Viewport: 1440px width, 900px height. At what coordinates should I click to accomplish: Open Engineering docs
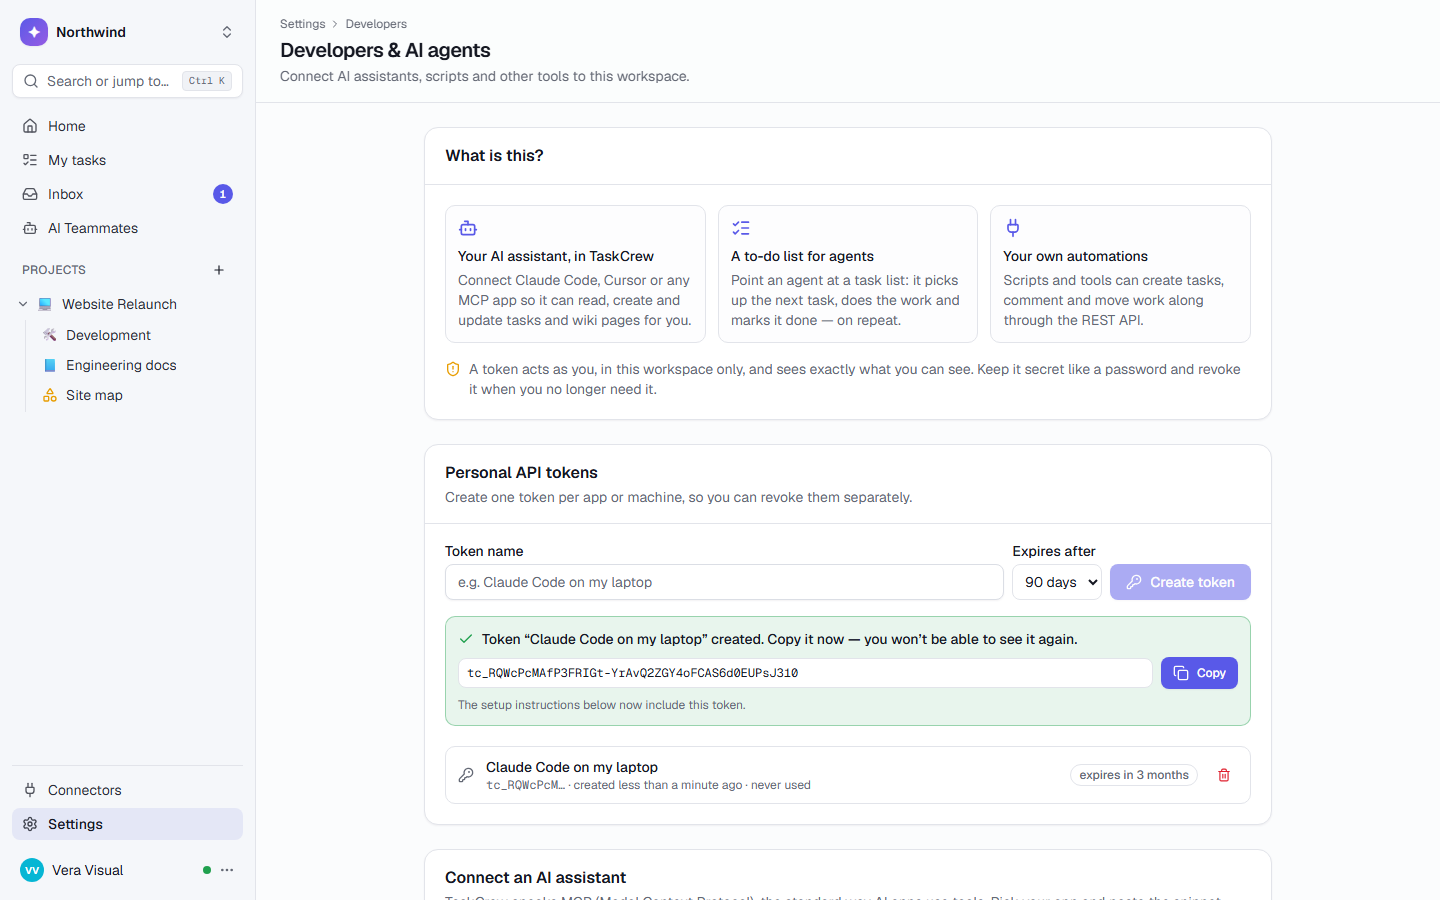(121, 365)
